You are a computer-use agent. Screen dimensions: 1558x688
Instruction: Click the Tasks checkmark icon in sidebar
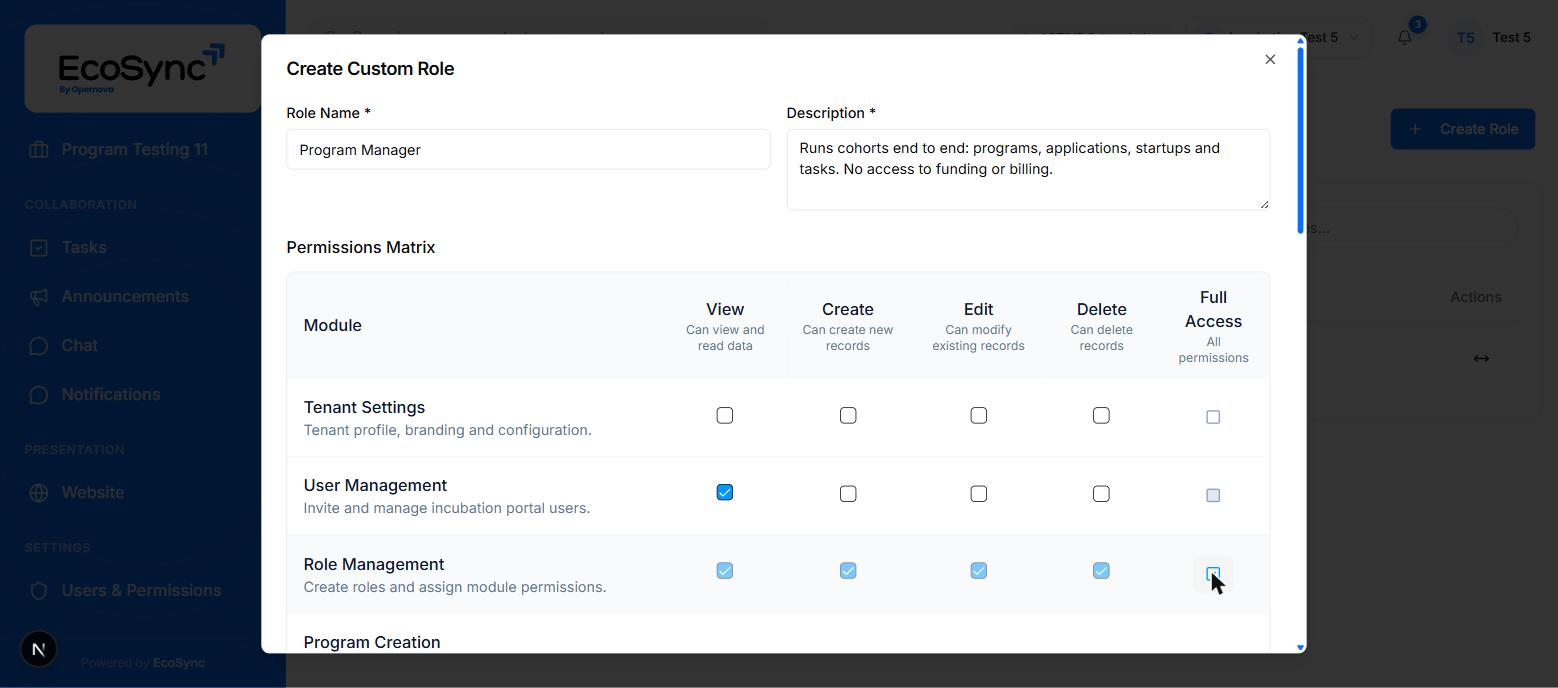click(39, 247)
